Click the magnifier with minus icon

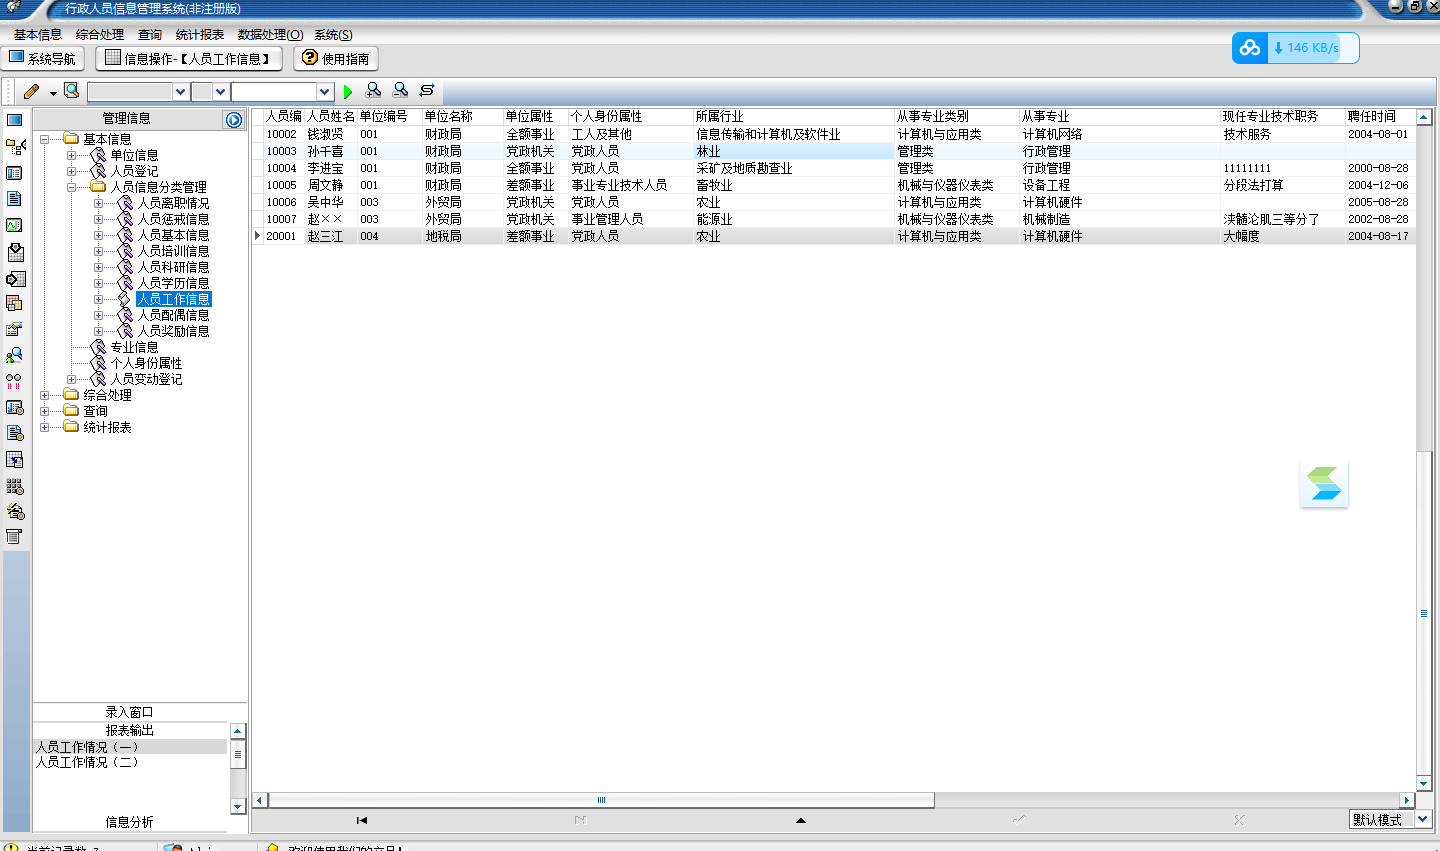[x=401, y=91]
